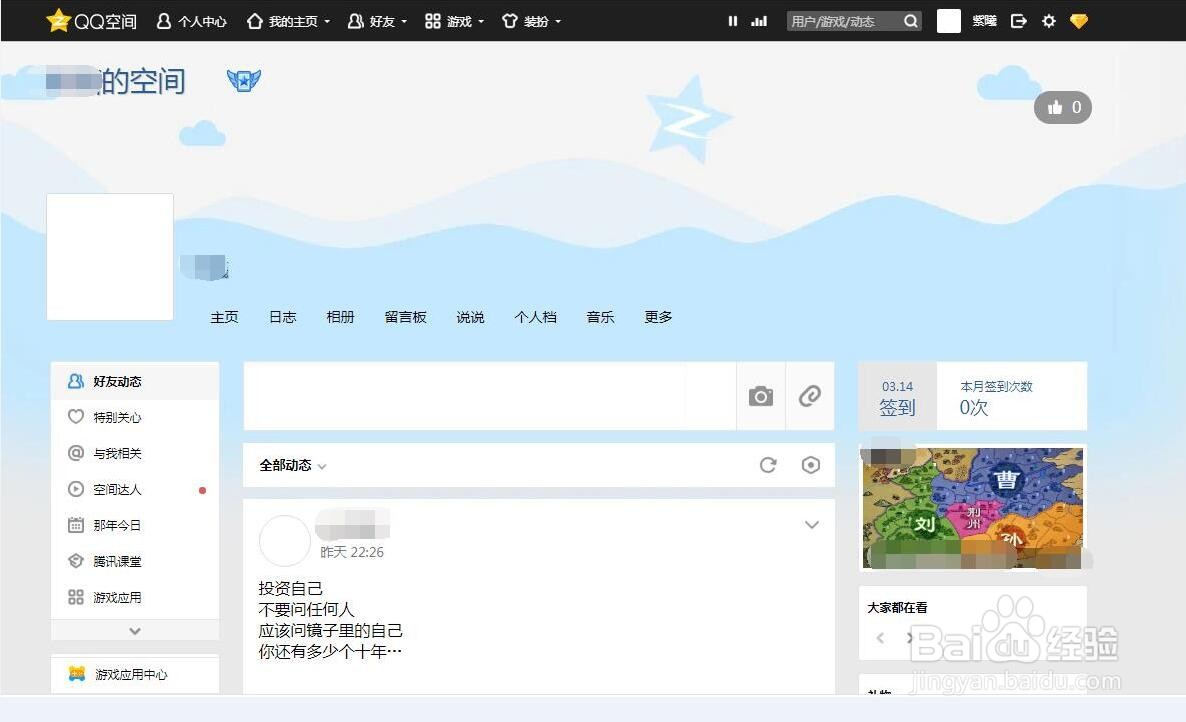The height and width of the screenshot is (722, 1186).
Task: Open the 我的主页 dropdown menu
Action: coord(288,21)
